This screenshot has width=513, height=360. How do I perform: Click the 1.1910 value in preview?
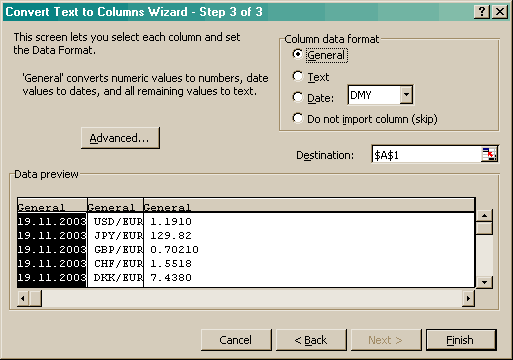(x=171, y=222)
